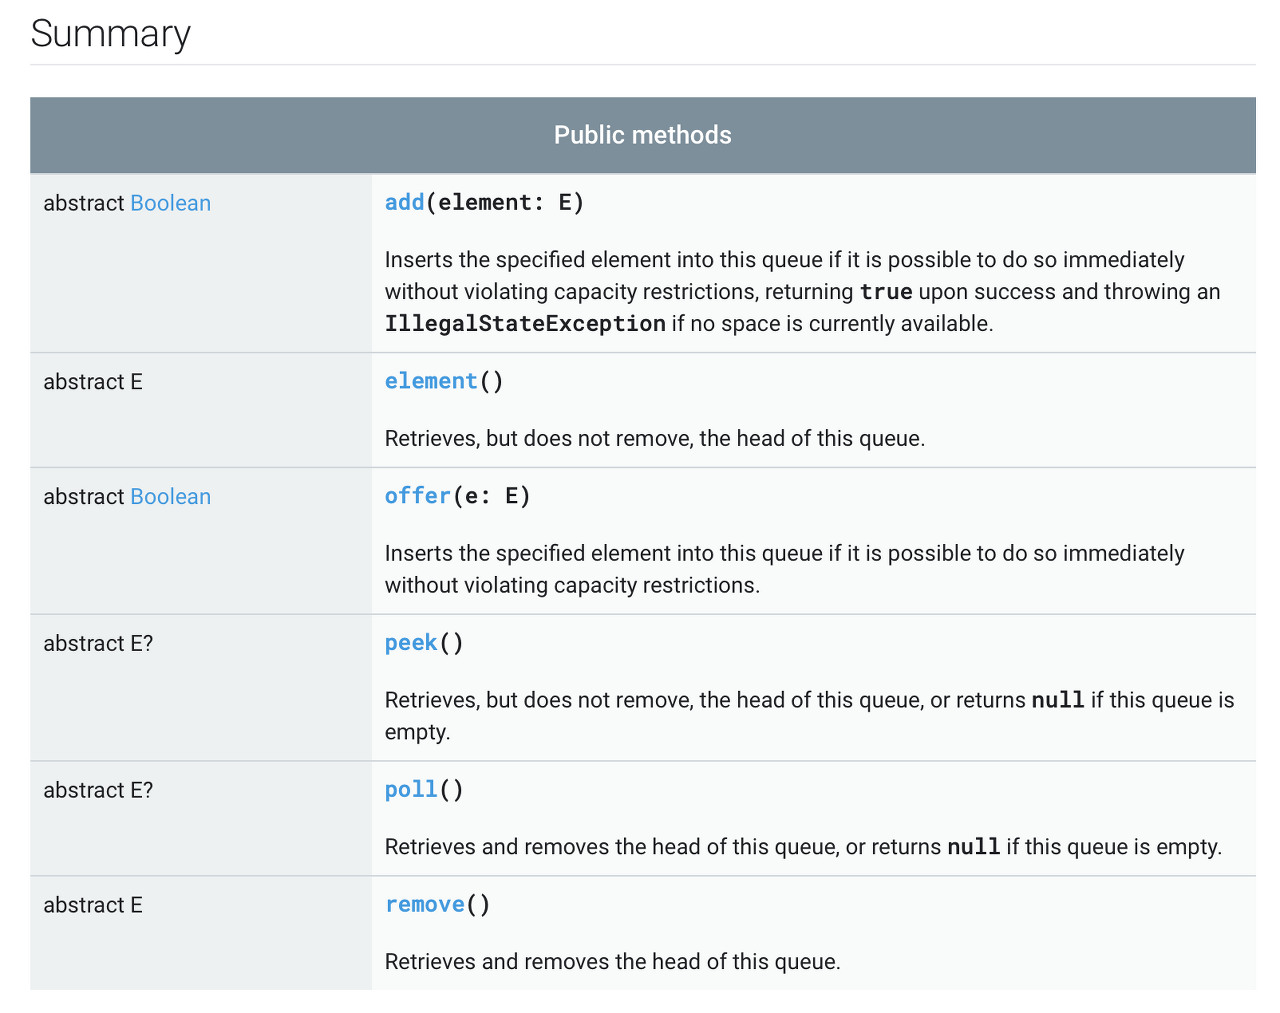
Task: Click null keyword in peek description
Action: (1058, 700)
